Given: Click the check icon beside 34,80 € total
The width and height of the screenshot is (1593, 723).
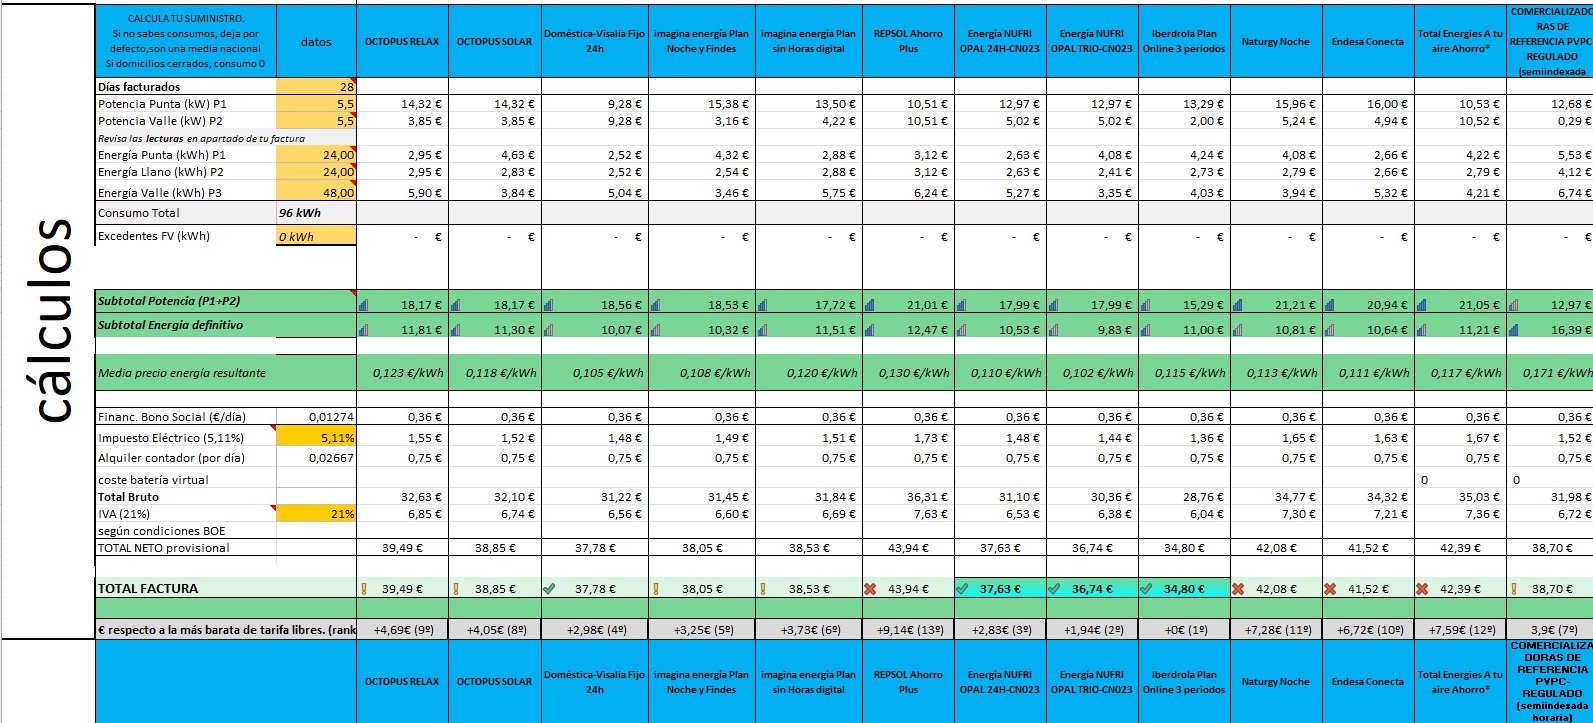Looking at the screenshot, I should point(1146,589).
